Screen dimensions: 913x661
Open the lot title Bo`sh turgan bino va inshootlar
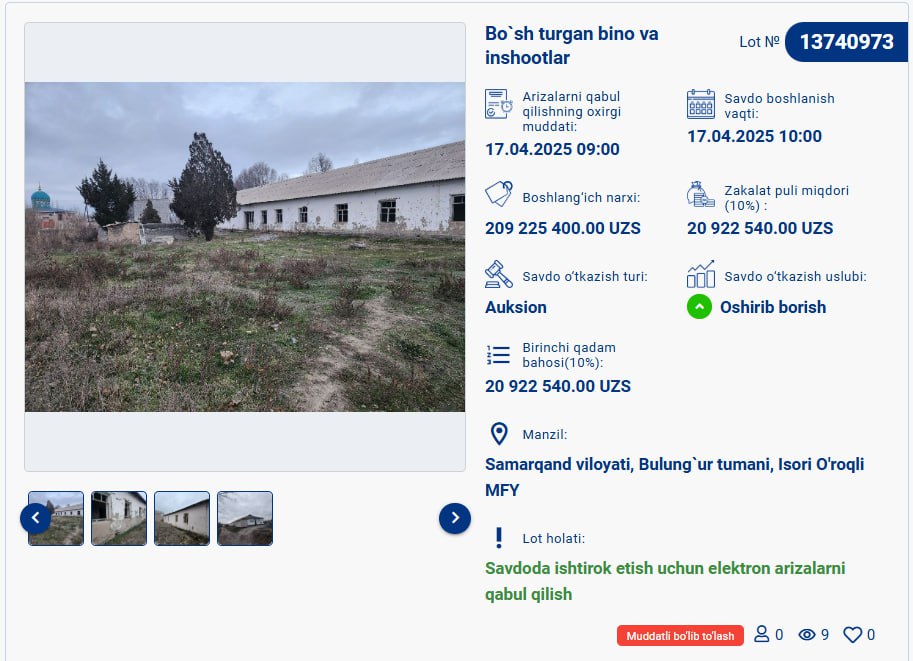coord(571,45)
